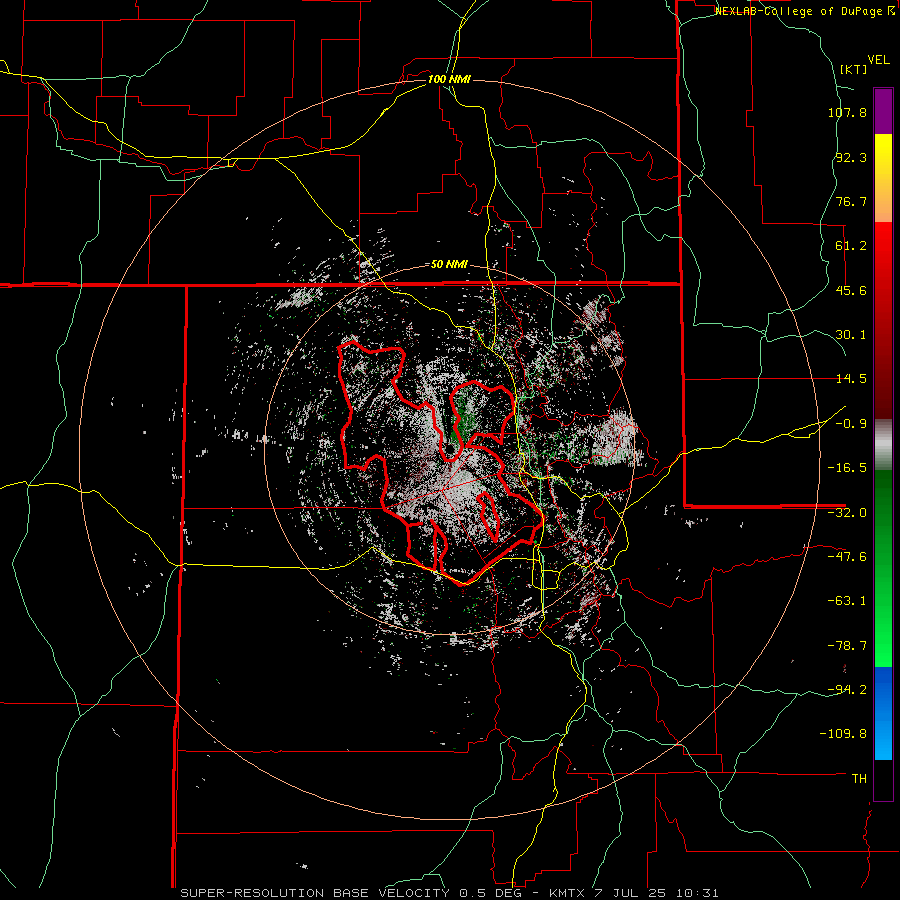The height and width of the screenshot is (900, 900).
Task: Select the 107.8 velocity scale value
Action: tap(847, 112)
